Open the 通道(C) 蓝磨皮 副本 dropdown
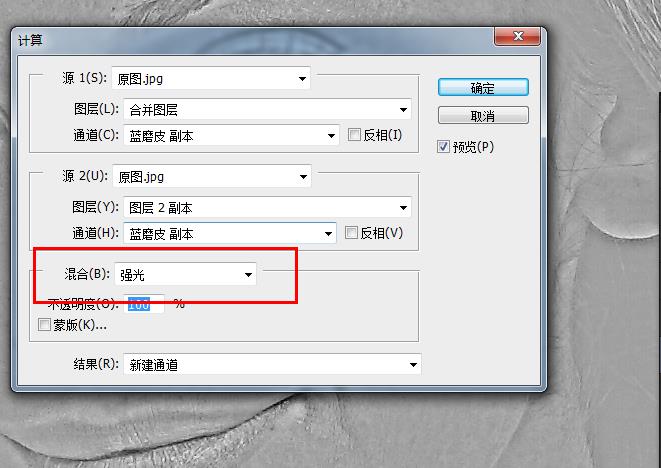661x468 pixels. (x=231, y=135)
